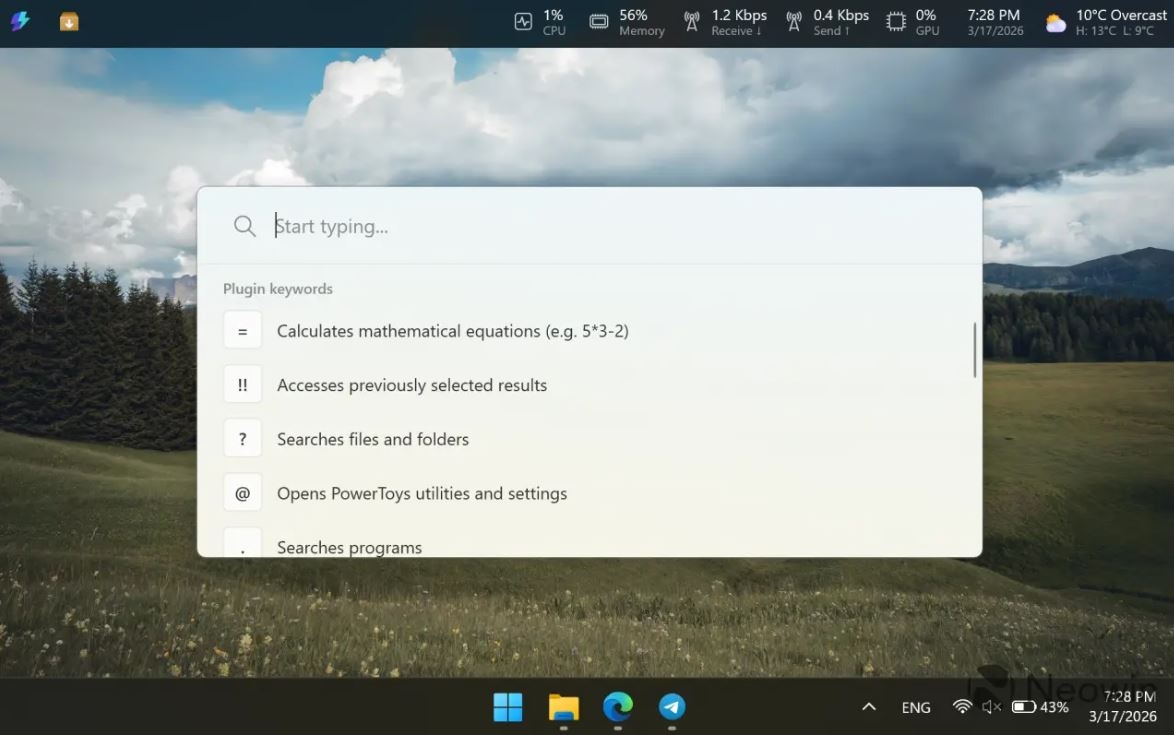Click the PowerToys lightning icon in top bar

[x=20, y=22]
